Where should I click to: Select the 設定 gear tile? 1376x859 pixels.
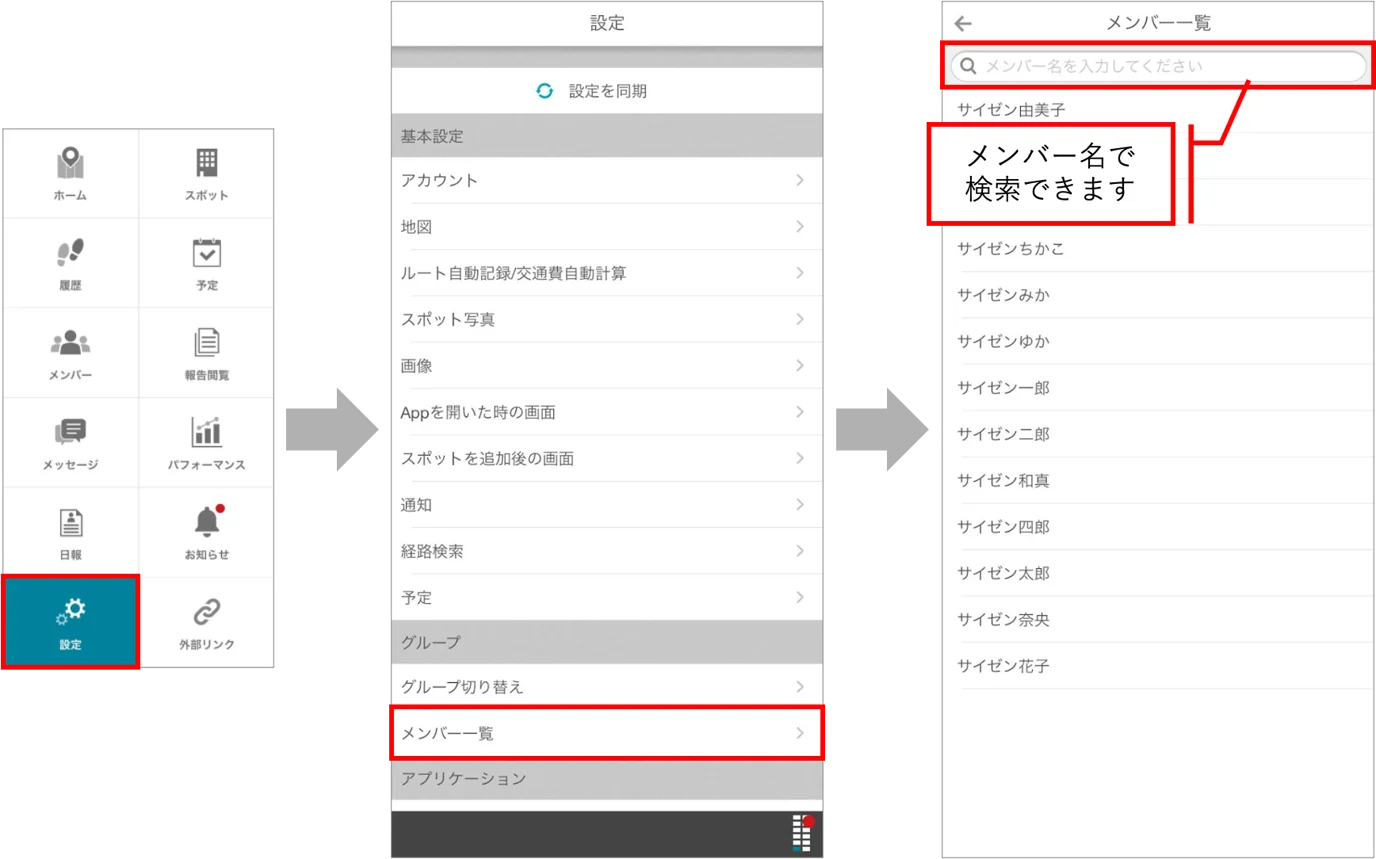pos(70,622)
